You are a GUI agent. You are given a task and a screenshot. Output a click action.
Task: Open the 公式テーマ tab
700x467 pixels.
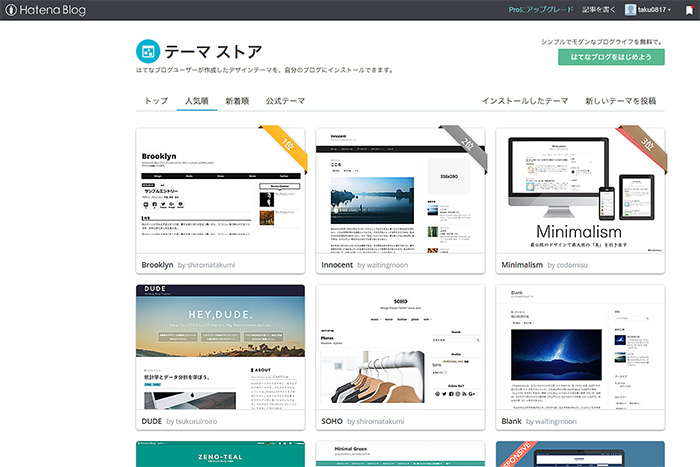click(x=284, y=101)
